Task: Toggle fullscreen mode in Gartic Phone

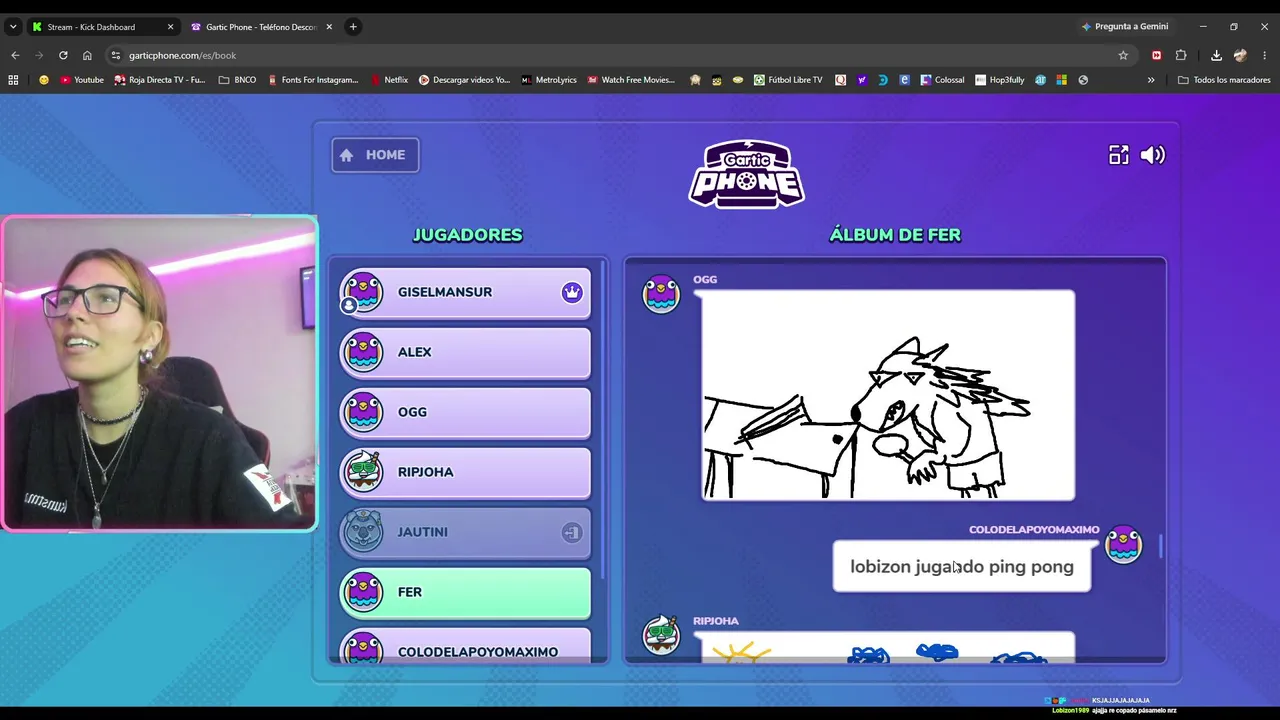Action: (x=1118, y=155)
